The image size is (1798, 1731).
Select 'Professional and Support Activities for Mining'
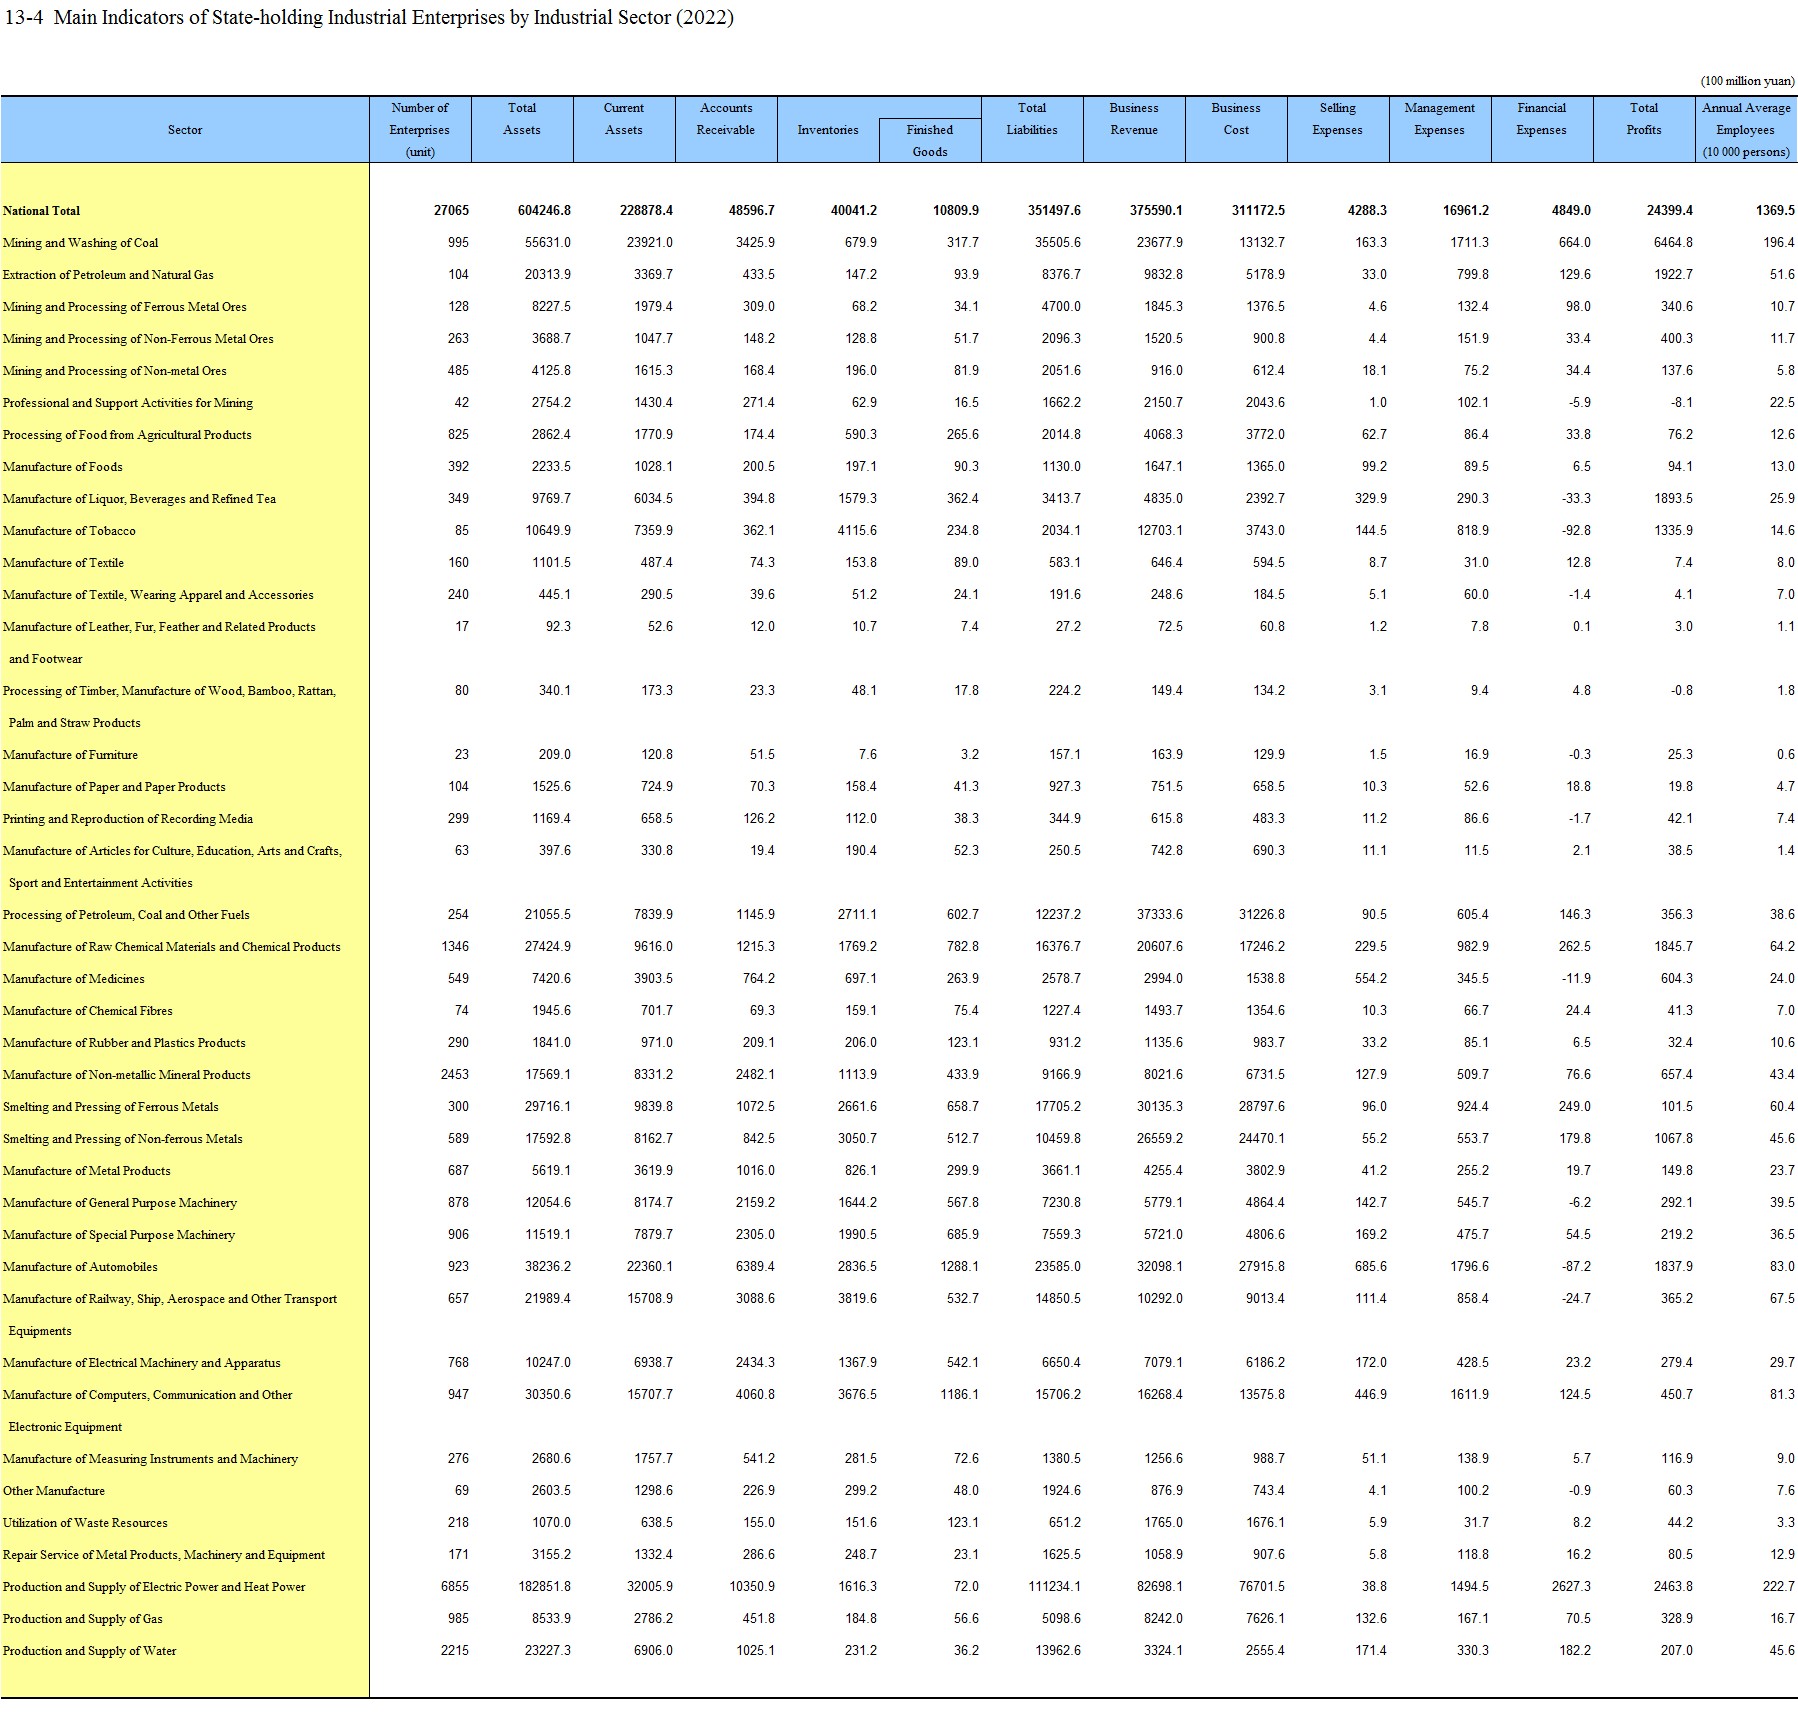128,403
